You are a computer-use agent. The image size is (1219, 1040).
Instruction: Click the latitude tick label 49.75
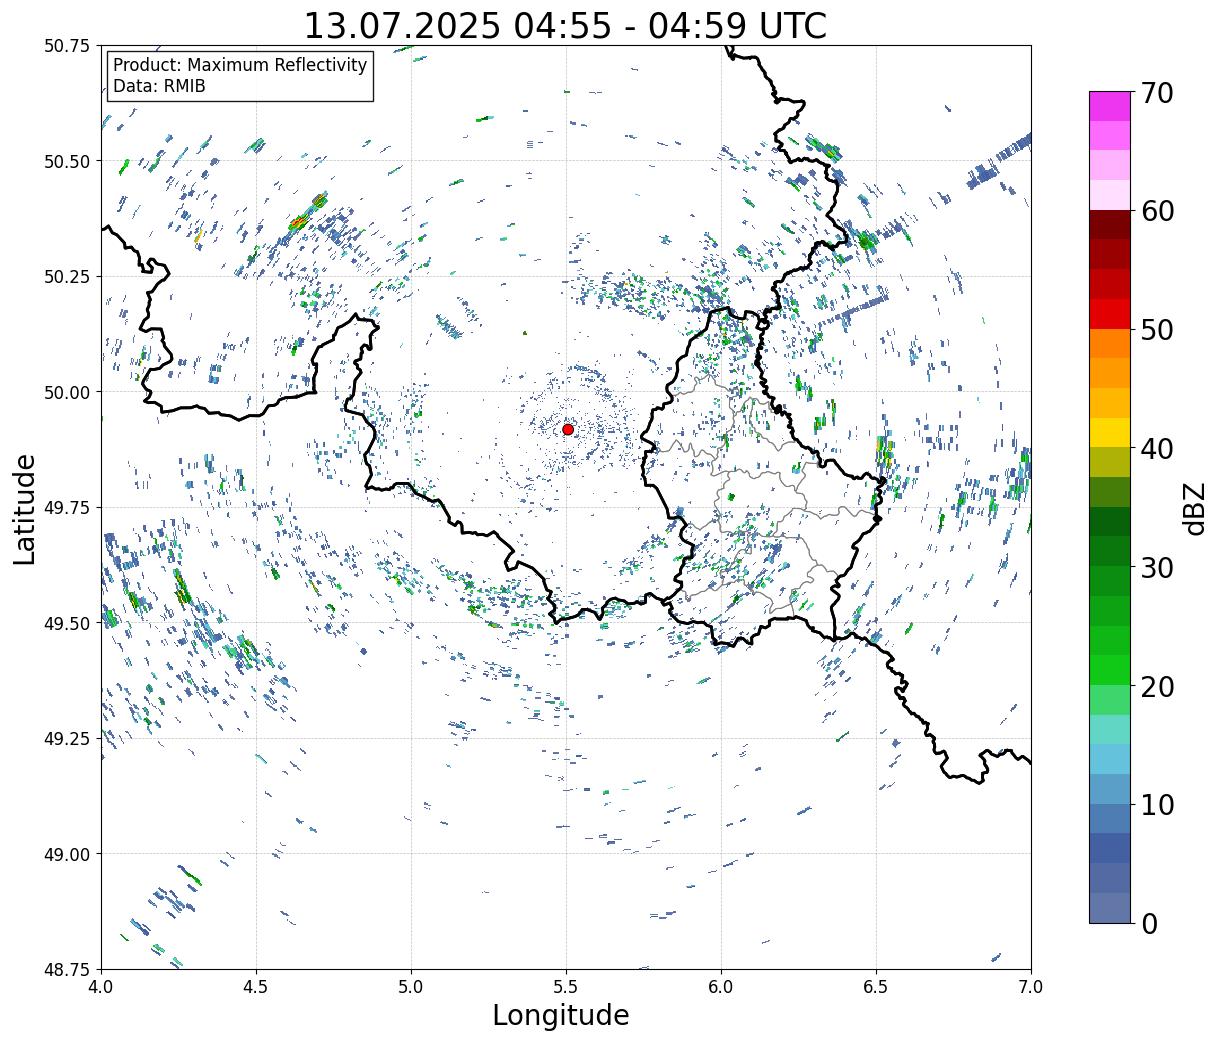67,508
